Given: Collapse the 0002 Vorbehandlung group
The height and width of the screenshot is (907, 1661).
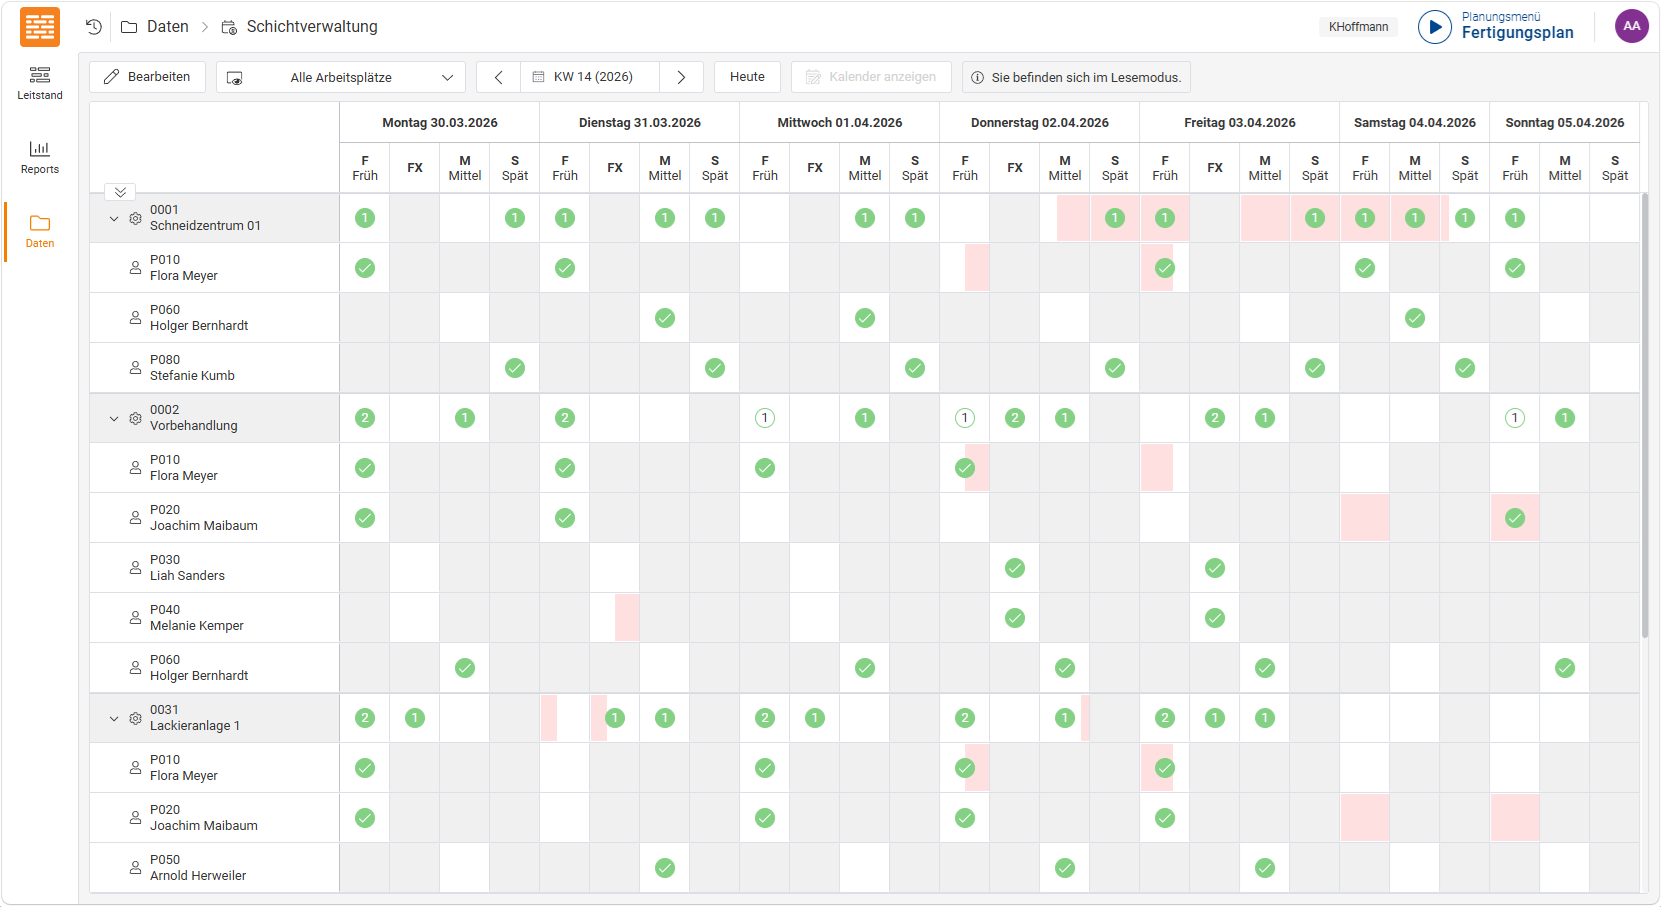Looking at the screenshot, I should click(114, 418).
